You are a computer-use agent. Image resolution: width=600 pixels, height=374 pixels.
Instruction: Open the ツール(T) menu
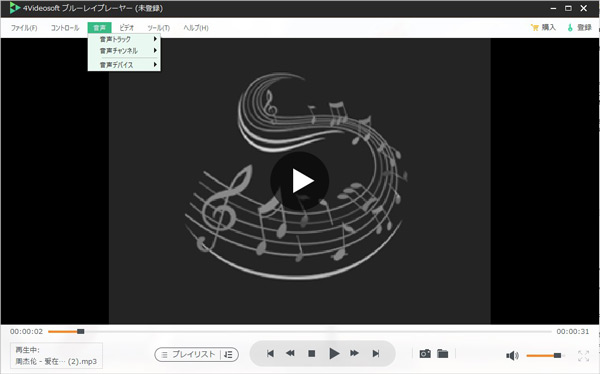pos(158,28)
